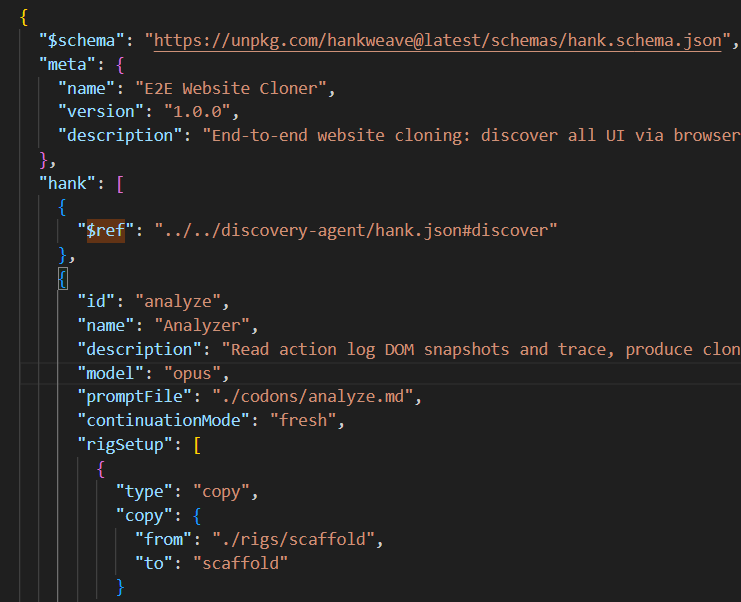741x602 pixels.
Task: Click the meta "description" key
Action: click(120, 136)
